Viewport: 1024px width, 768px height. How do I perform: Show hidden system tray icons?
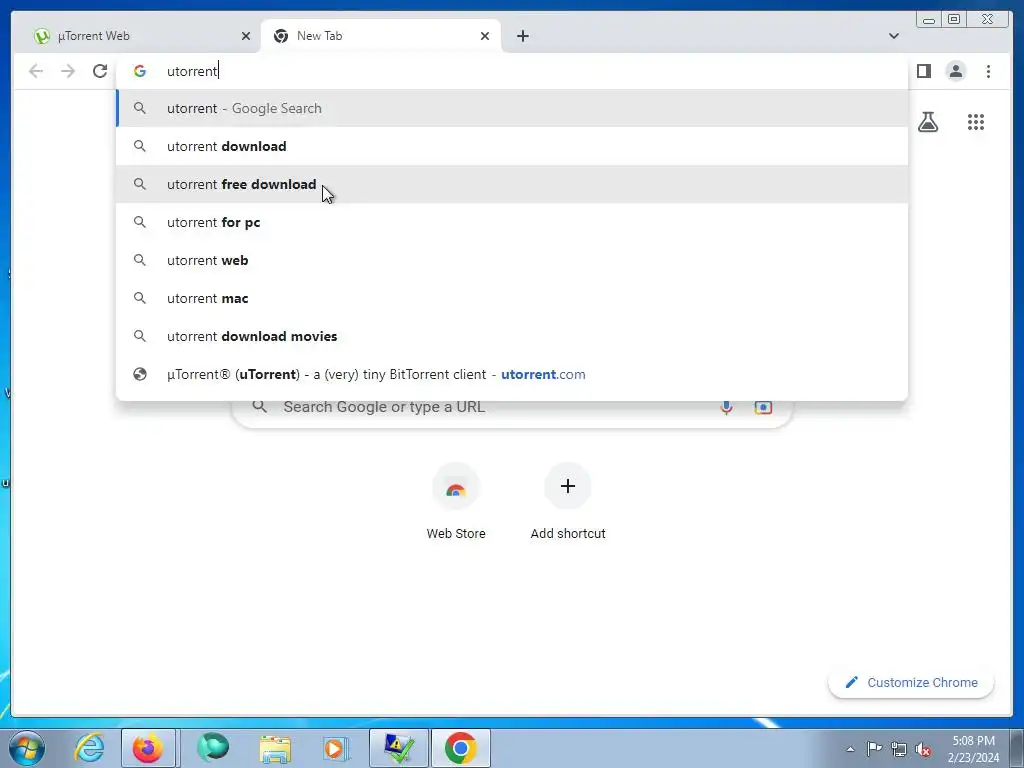point(850,749)
